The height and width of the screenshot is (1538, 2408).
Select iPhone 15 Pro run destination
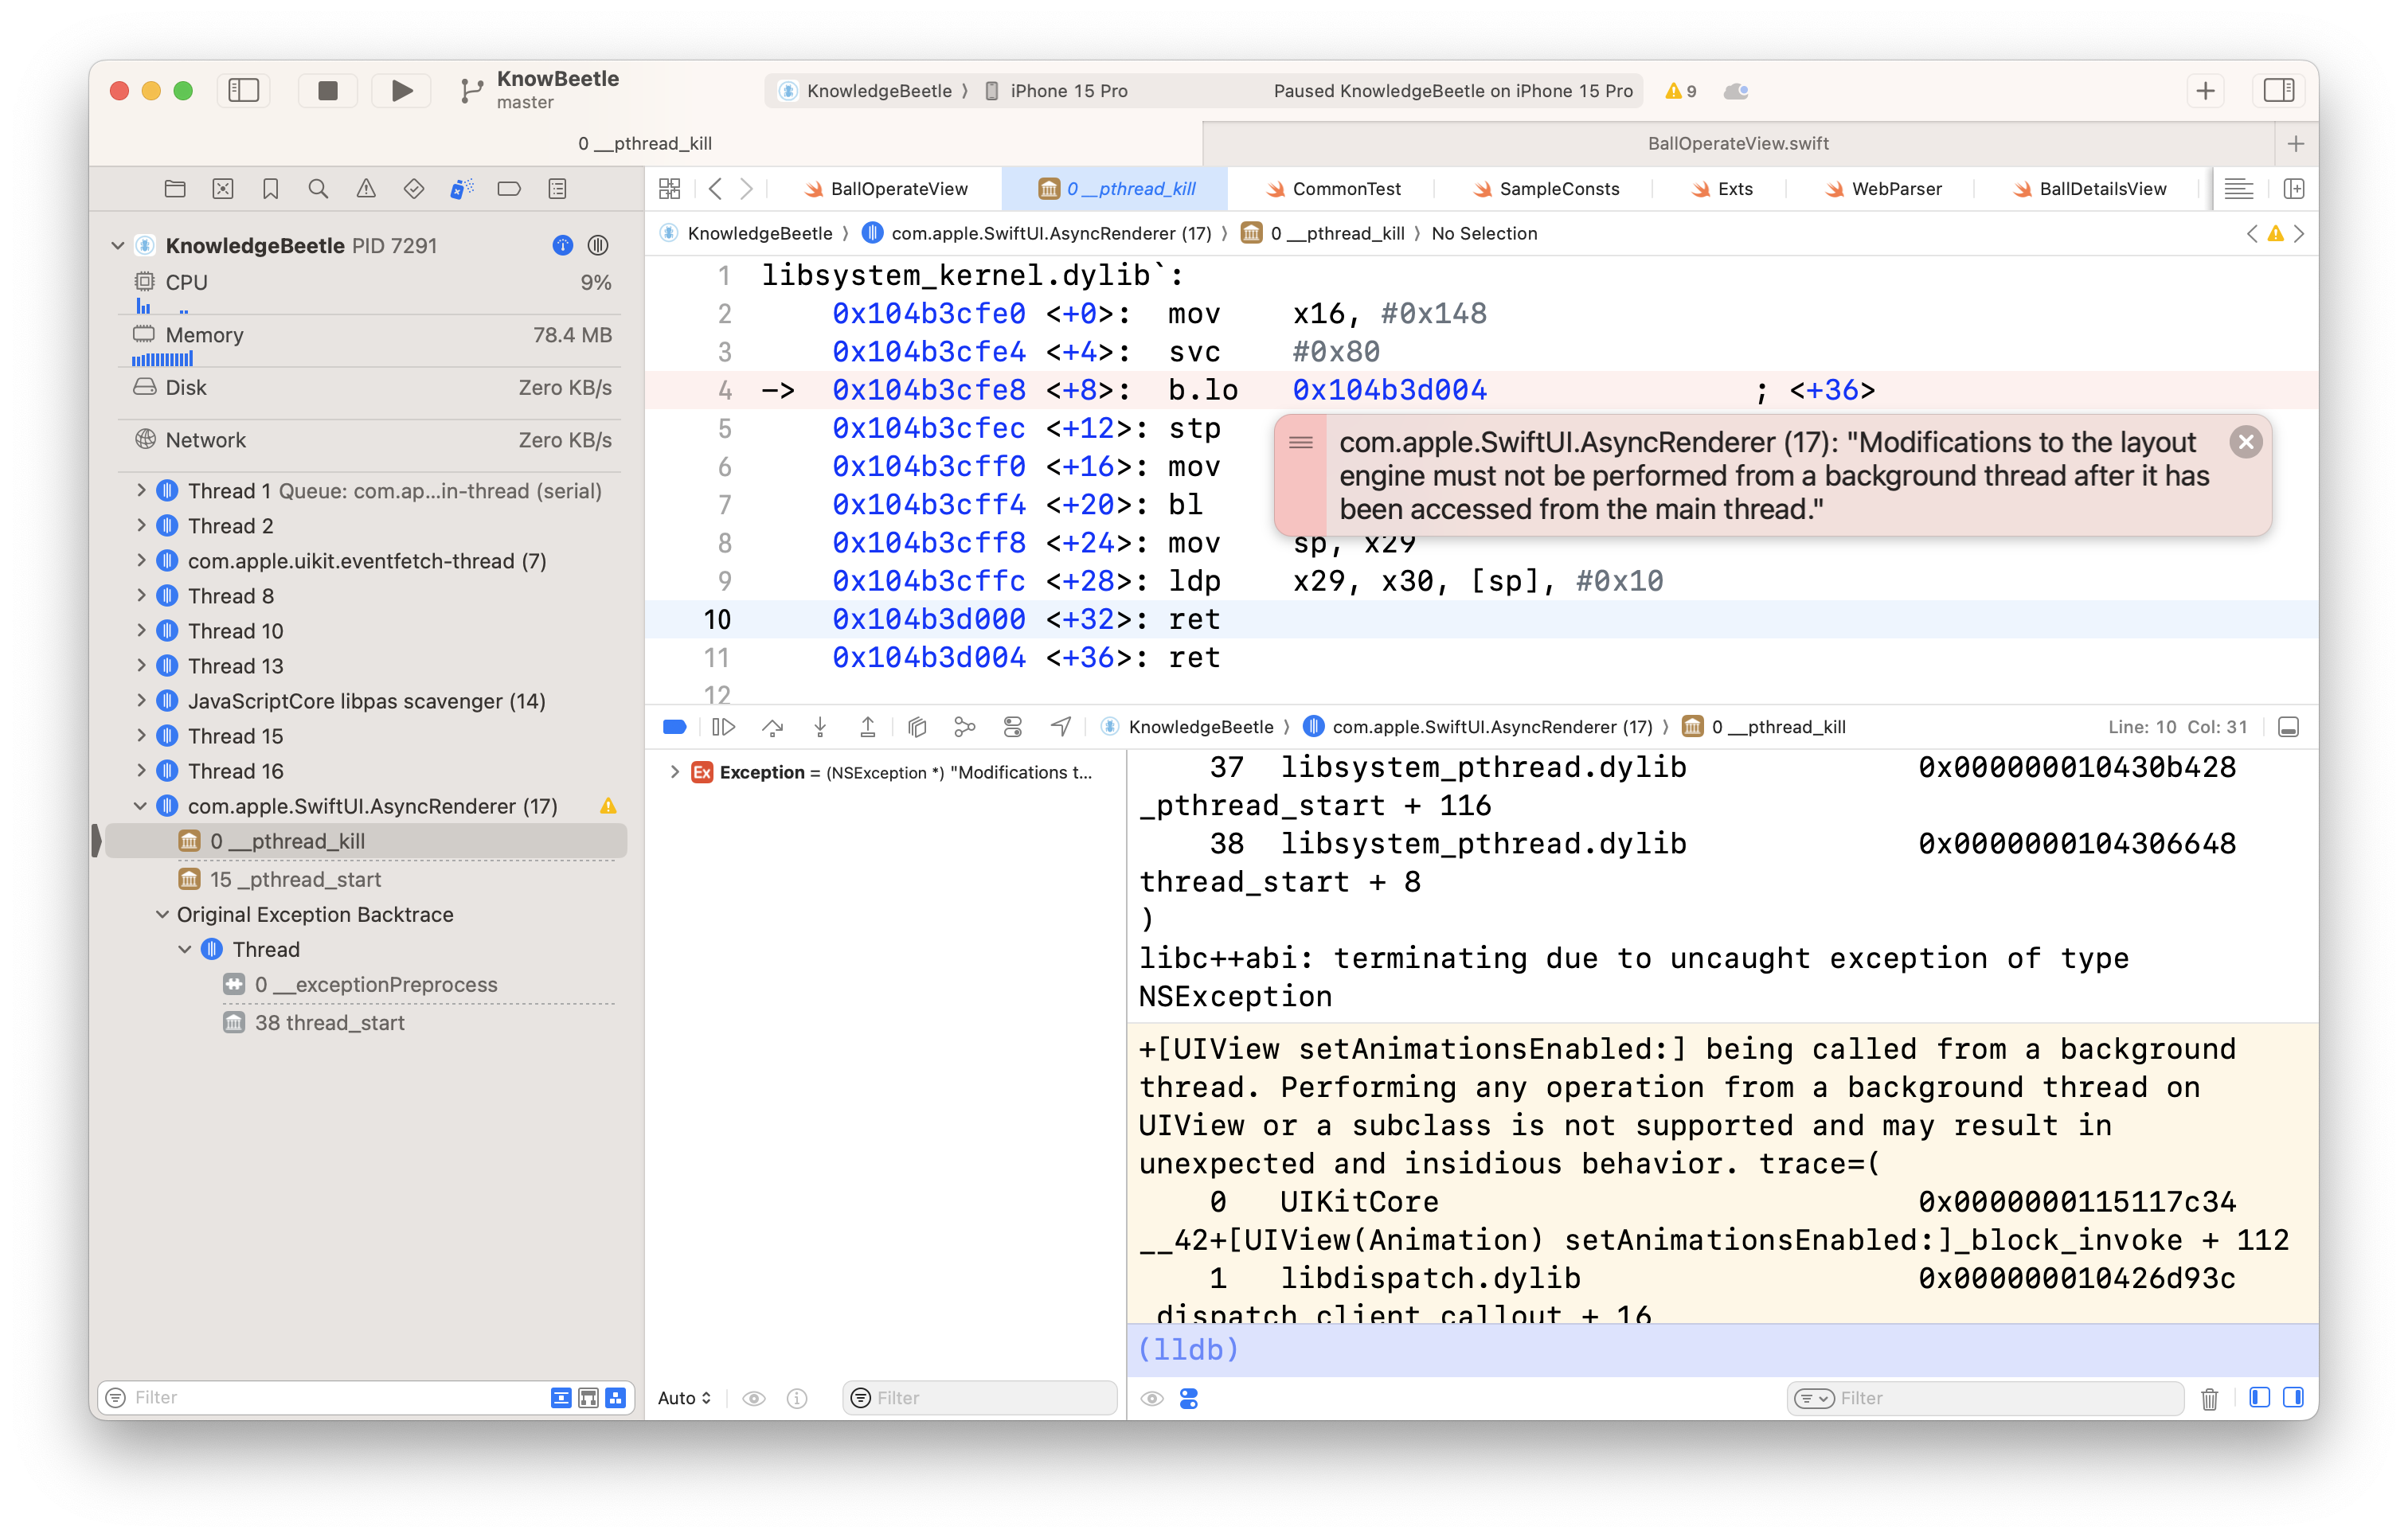tap(1056, 91)
